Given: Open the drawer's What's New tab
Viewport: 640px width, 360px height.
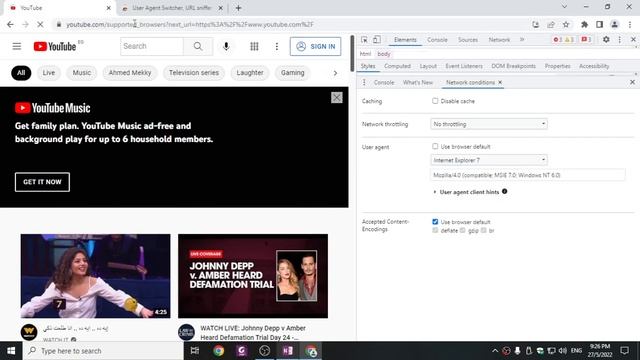Looking at the screenshot, I should 418,82.
